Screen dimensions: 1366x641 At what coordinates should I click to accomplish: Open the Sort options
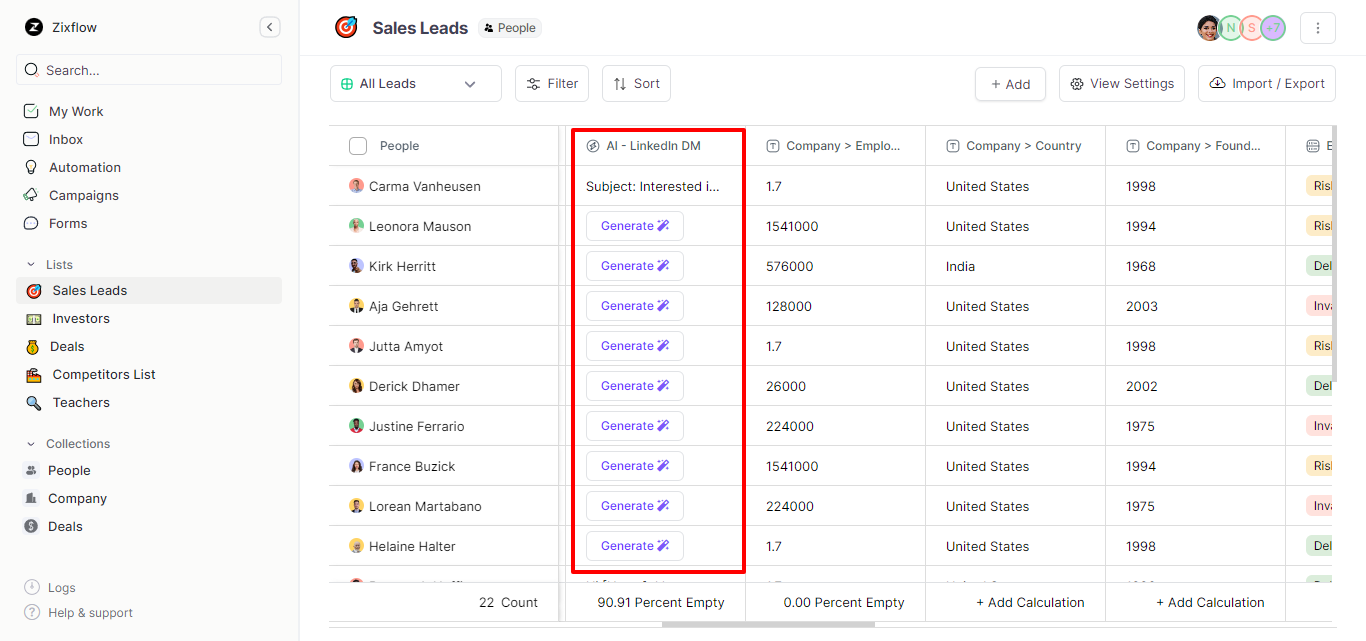[636, 83]
